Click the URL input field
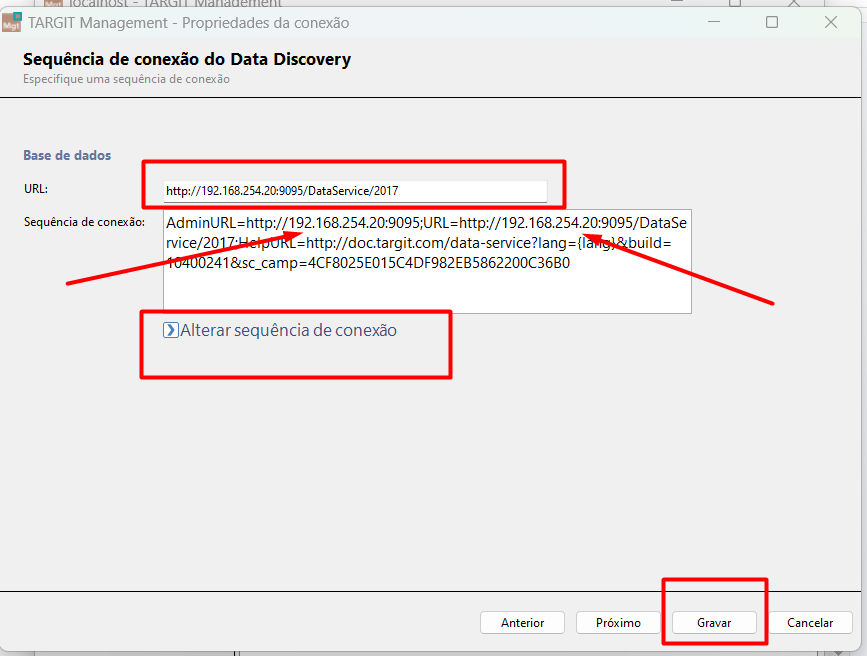This screenshot has width=867, height=656. coord(356,191)
